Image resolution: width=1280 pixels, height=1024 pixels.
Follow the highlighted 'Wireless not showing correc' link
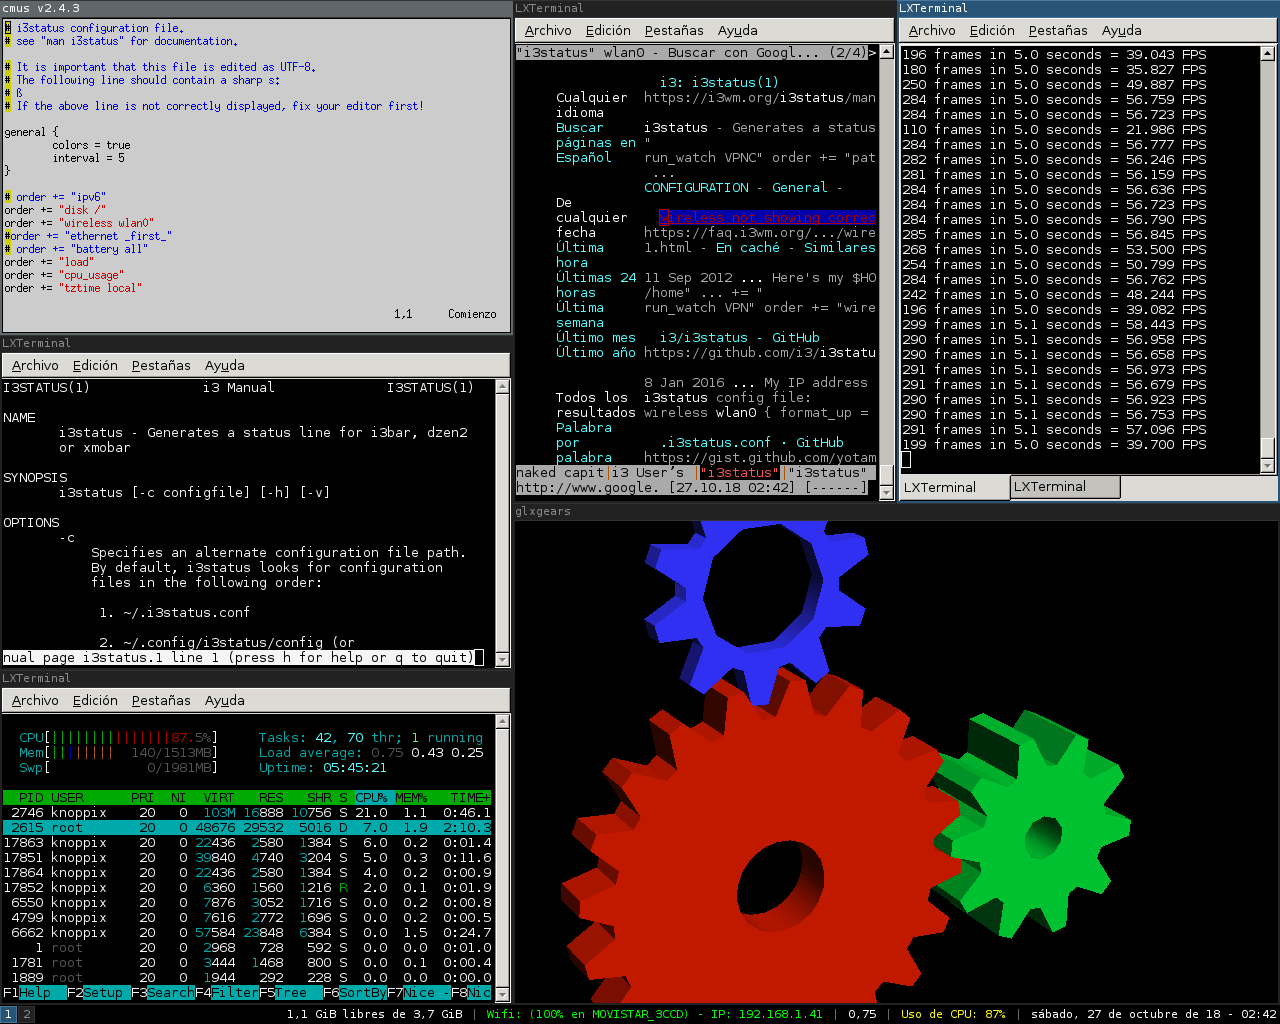[767, 218]
